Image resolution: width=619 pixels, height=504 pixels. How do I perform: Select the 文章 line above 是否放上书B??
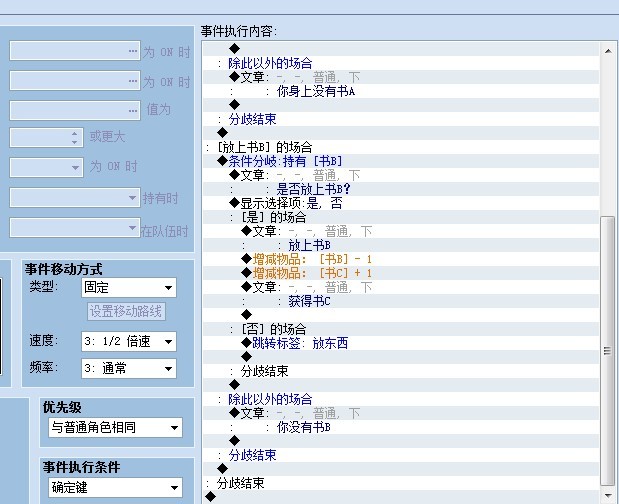pyautogui.click(x=401, y=175)
